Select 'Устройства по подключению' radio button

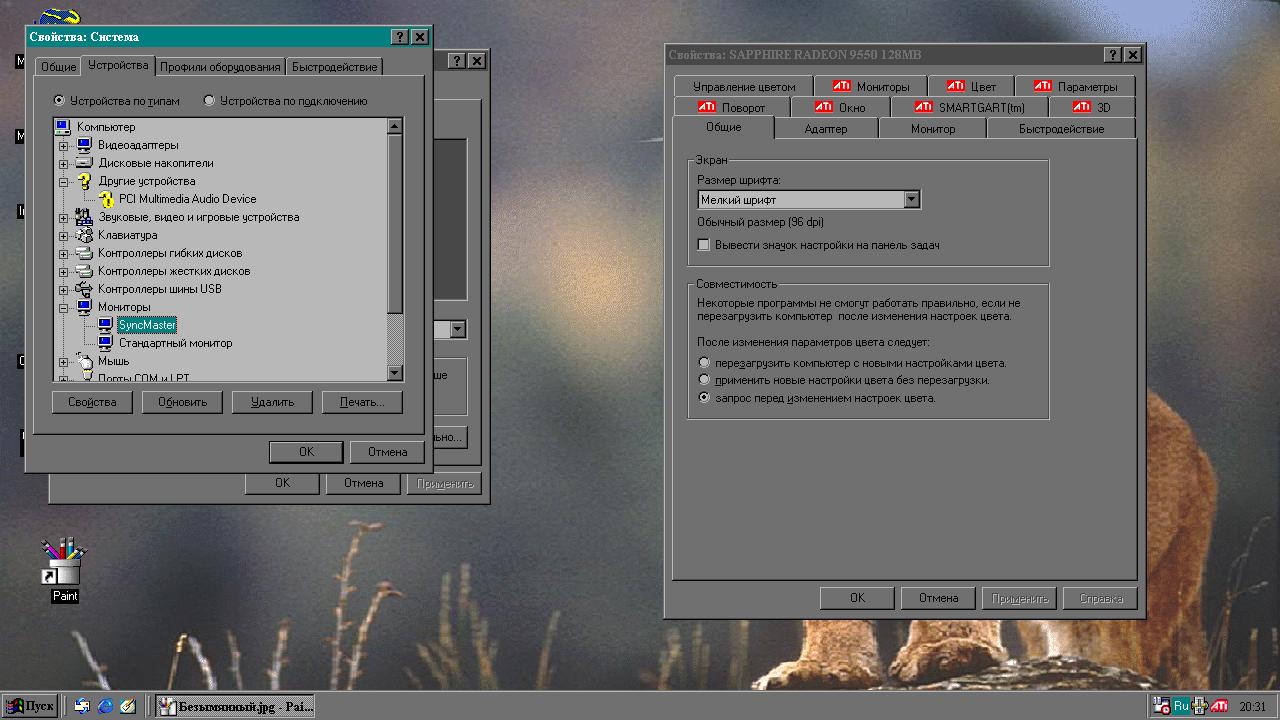209,101
